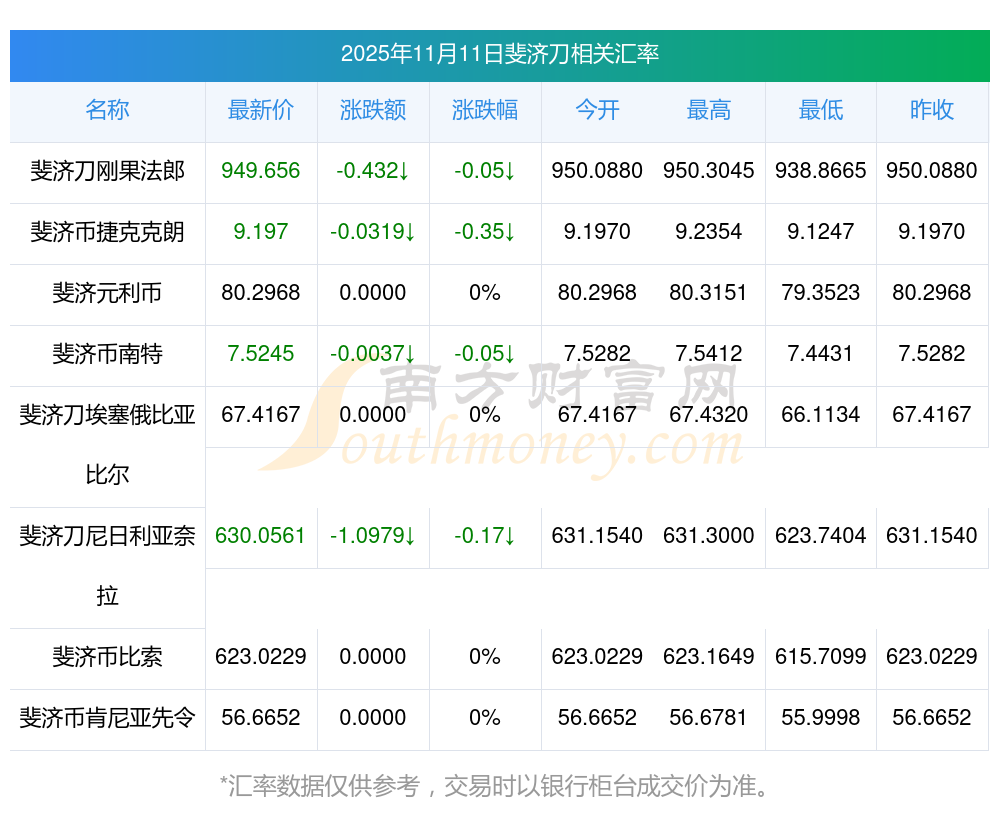Click the 斐济币南特 row name

pyautogui.click(x=107, y=354)
